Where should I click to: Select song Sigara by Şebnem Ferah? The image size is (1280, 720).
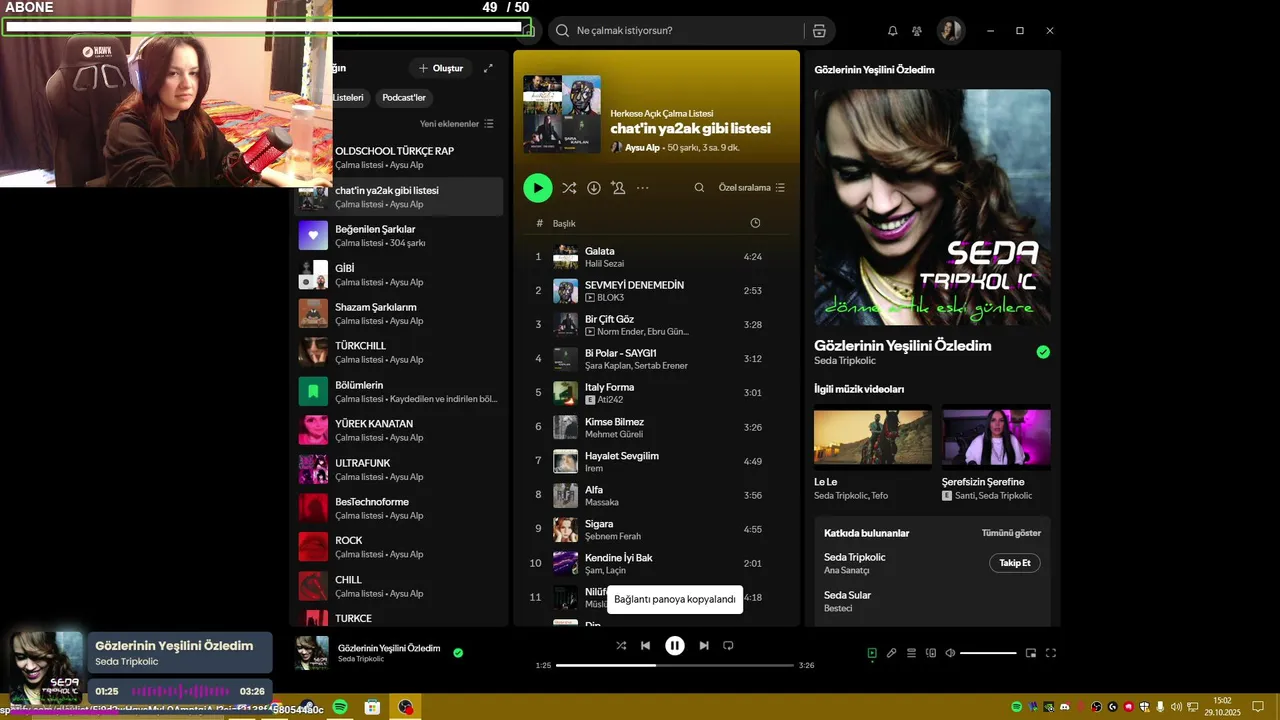[657, 530]
